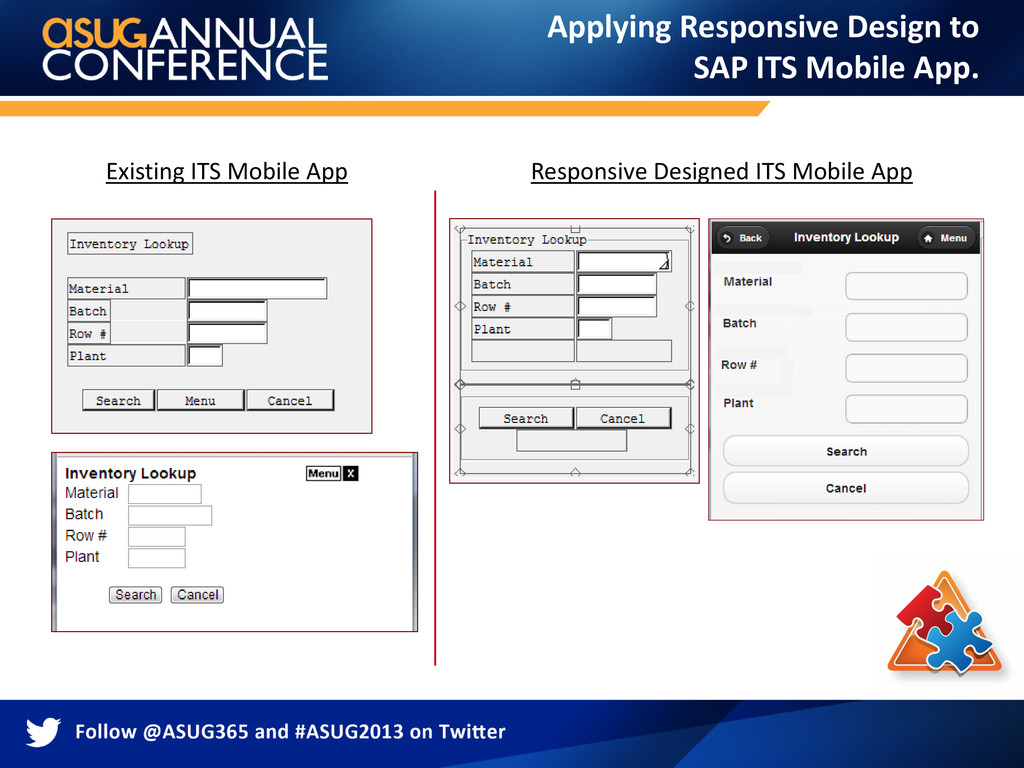Click Material field in layout designer view
This screenshot has width=1024, height=768.
pos(624,262)
